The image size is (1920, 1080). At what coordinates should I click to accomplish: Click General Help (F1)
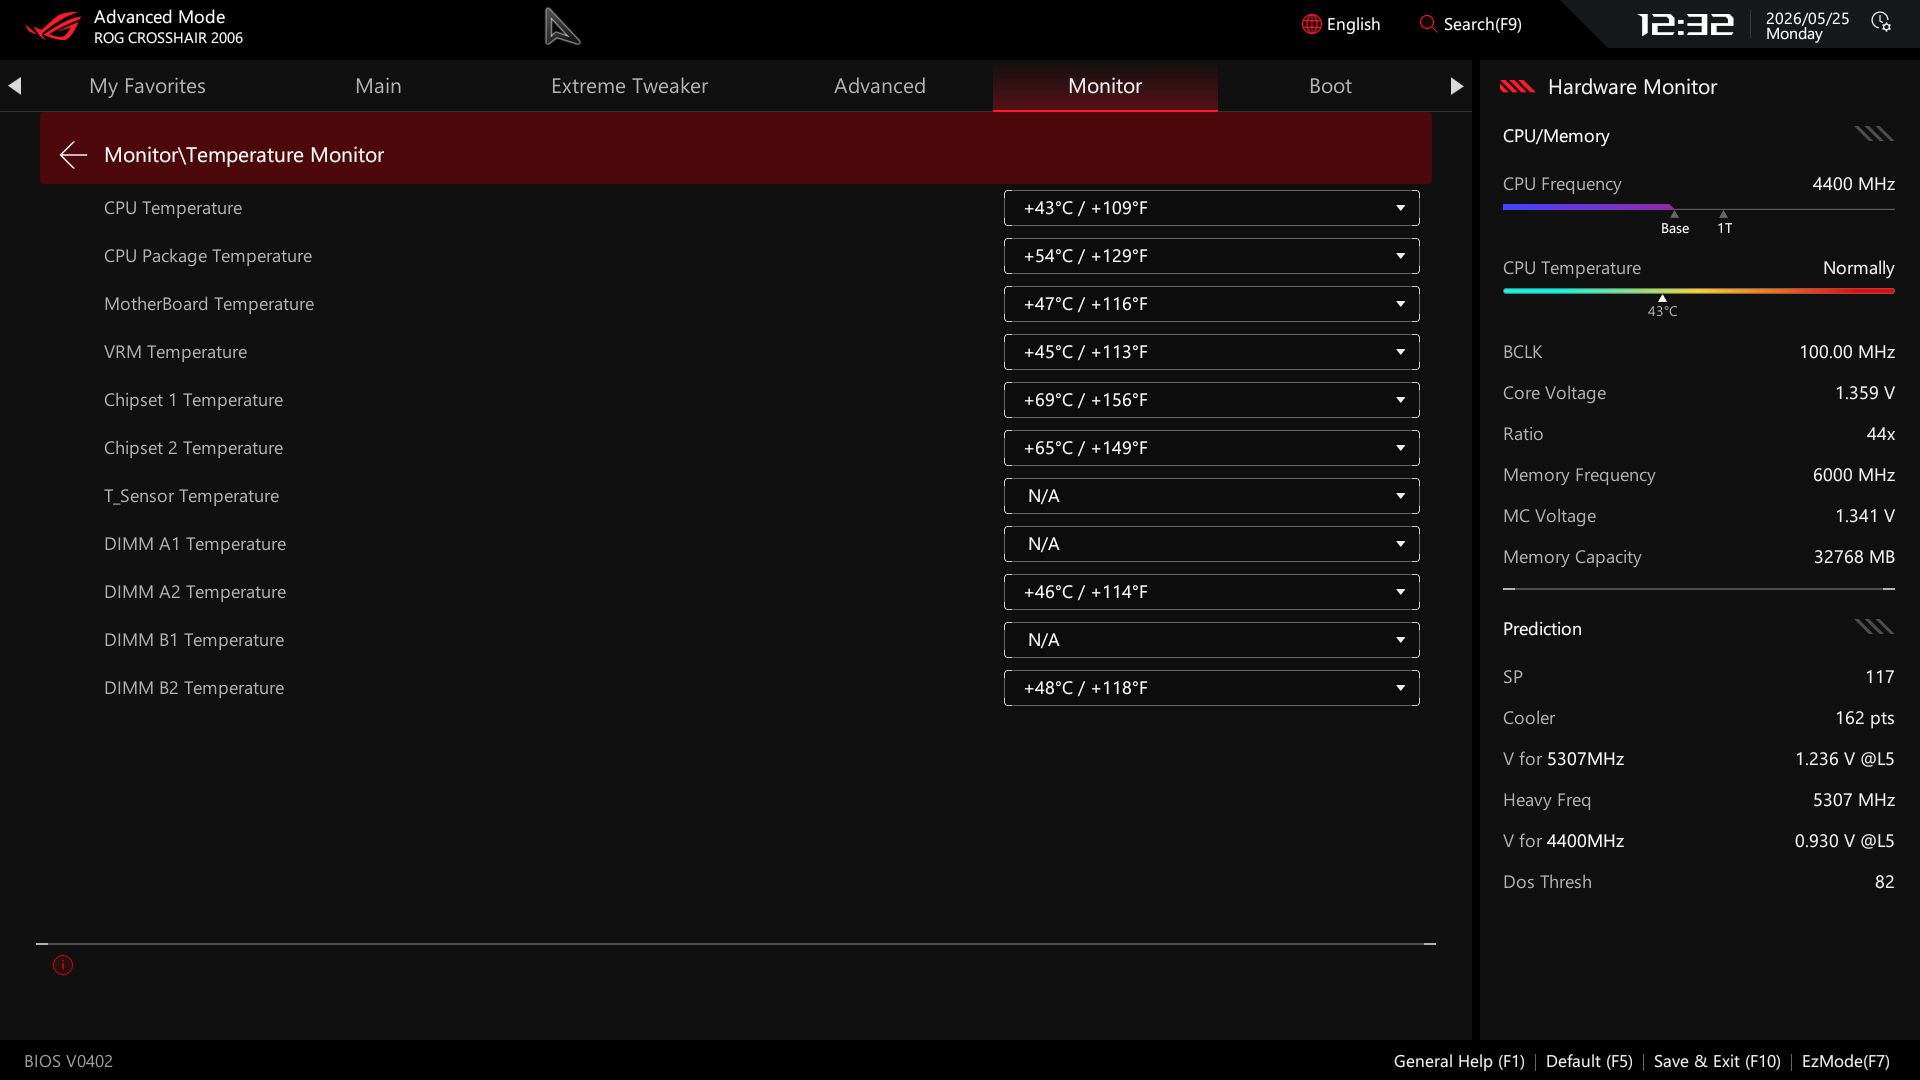[1459, 1061]
